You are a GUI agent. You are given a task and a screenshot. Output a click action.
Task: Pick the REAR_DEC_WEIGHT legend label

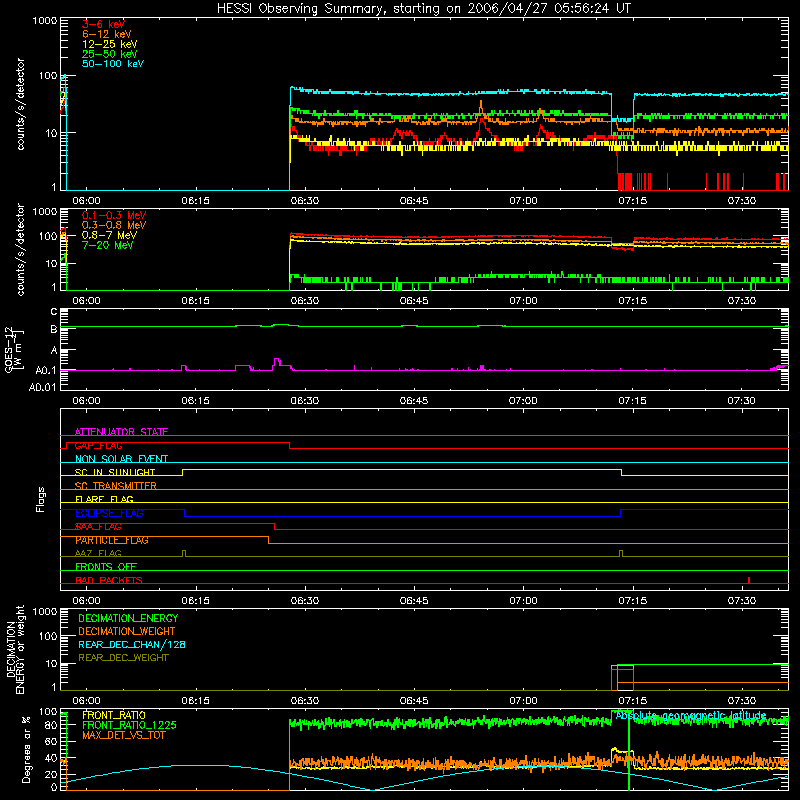[123, 658]
